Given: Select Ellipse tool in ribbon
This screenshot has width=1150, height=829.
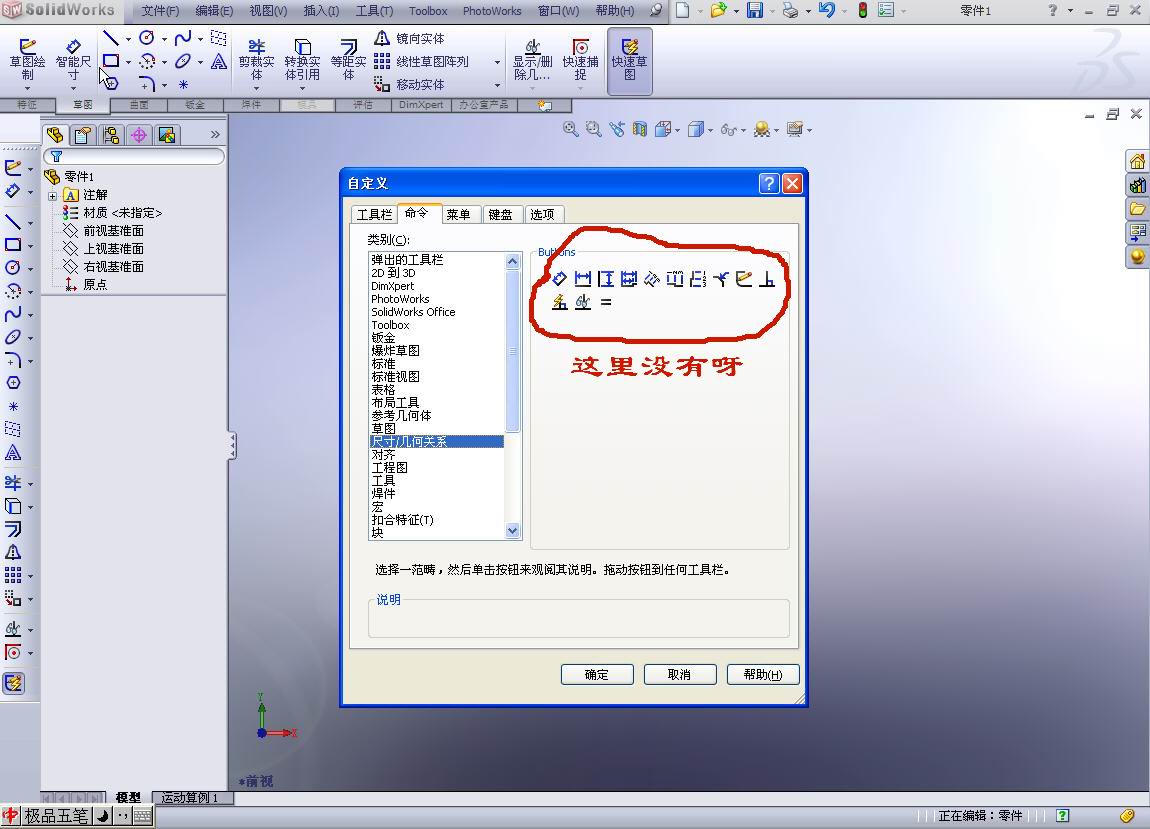Looking at the screenshot, I should [x=183, y=61].
